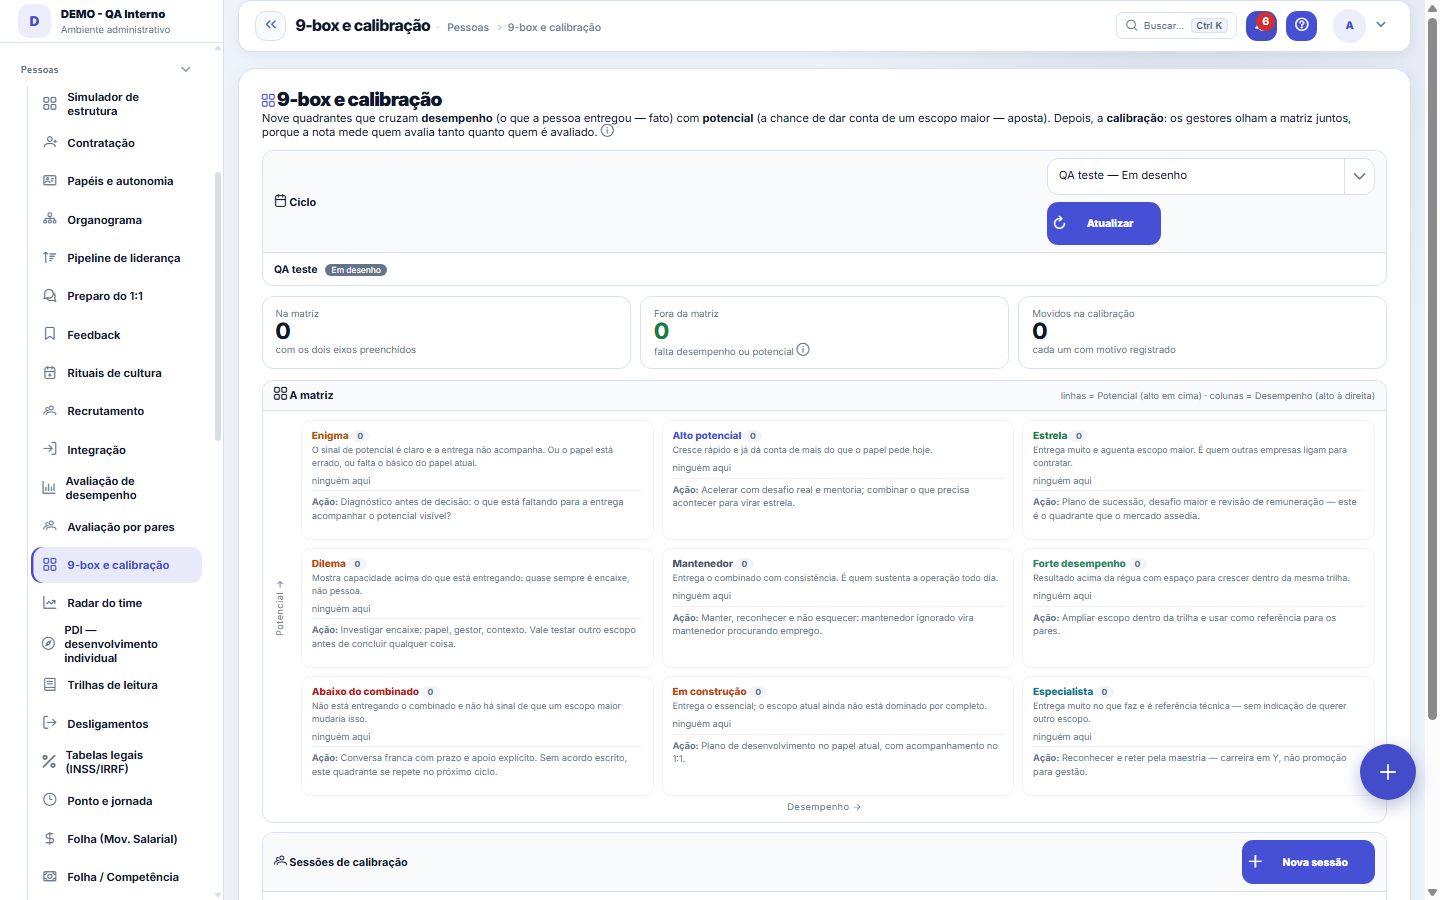Viewport: 1440px width, 900px height.
Task: Click the Rituais de cultura calendar icon
Action: (50, 373)
